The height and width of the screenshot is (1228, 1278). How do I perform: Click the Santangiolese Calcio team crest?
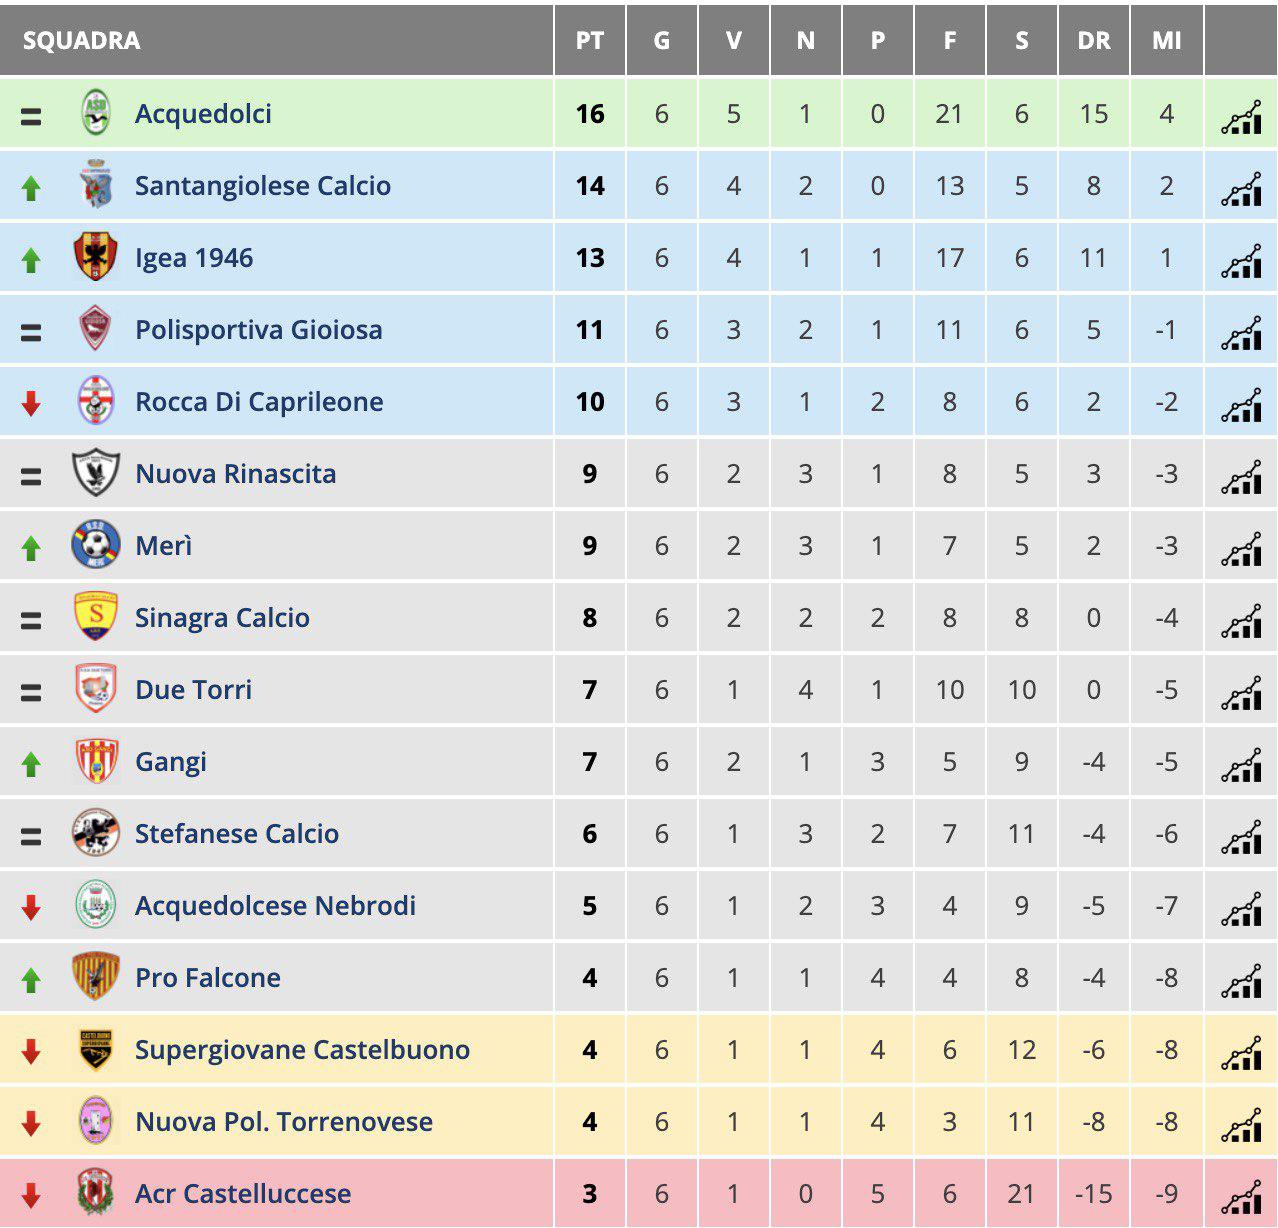pos(97,185)
